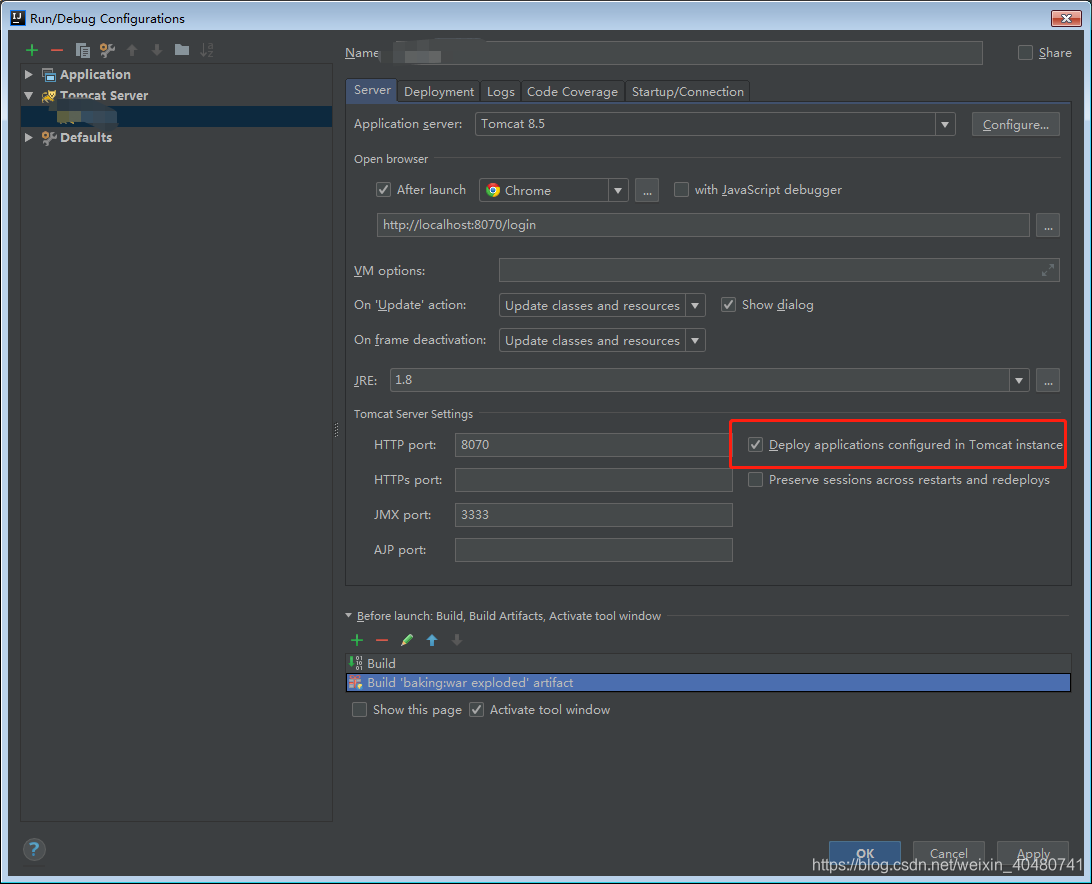The width and height of the screenshot is (1092, 884).
Task: Toggle the Share checkbox
Action: (1025, 53)
